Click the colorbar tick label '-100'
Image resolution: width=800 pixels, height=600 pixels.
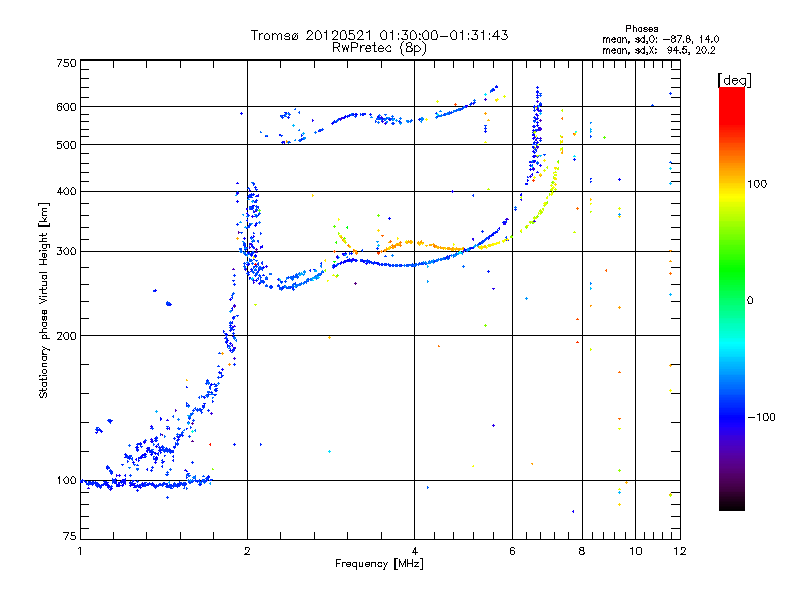pyautogui.click(x=761, y=417)
